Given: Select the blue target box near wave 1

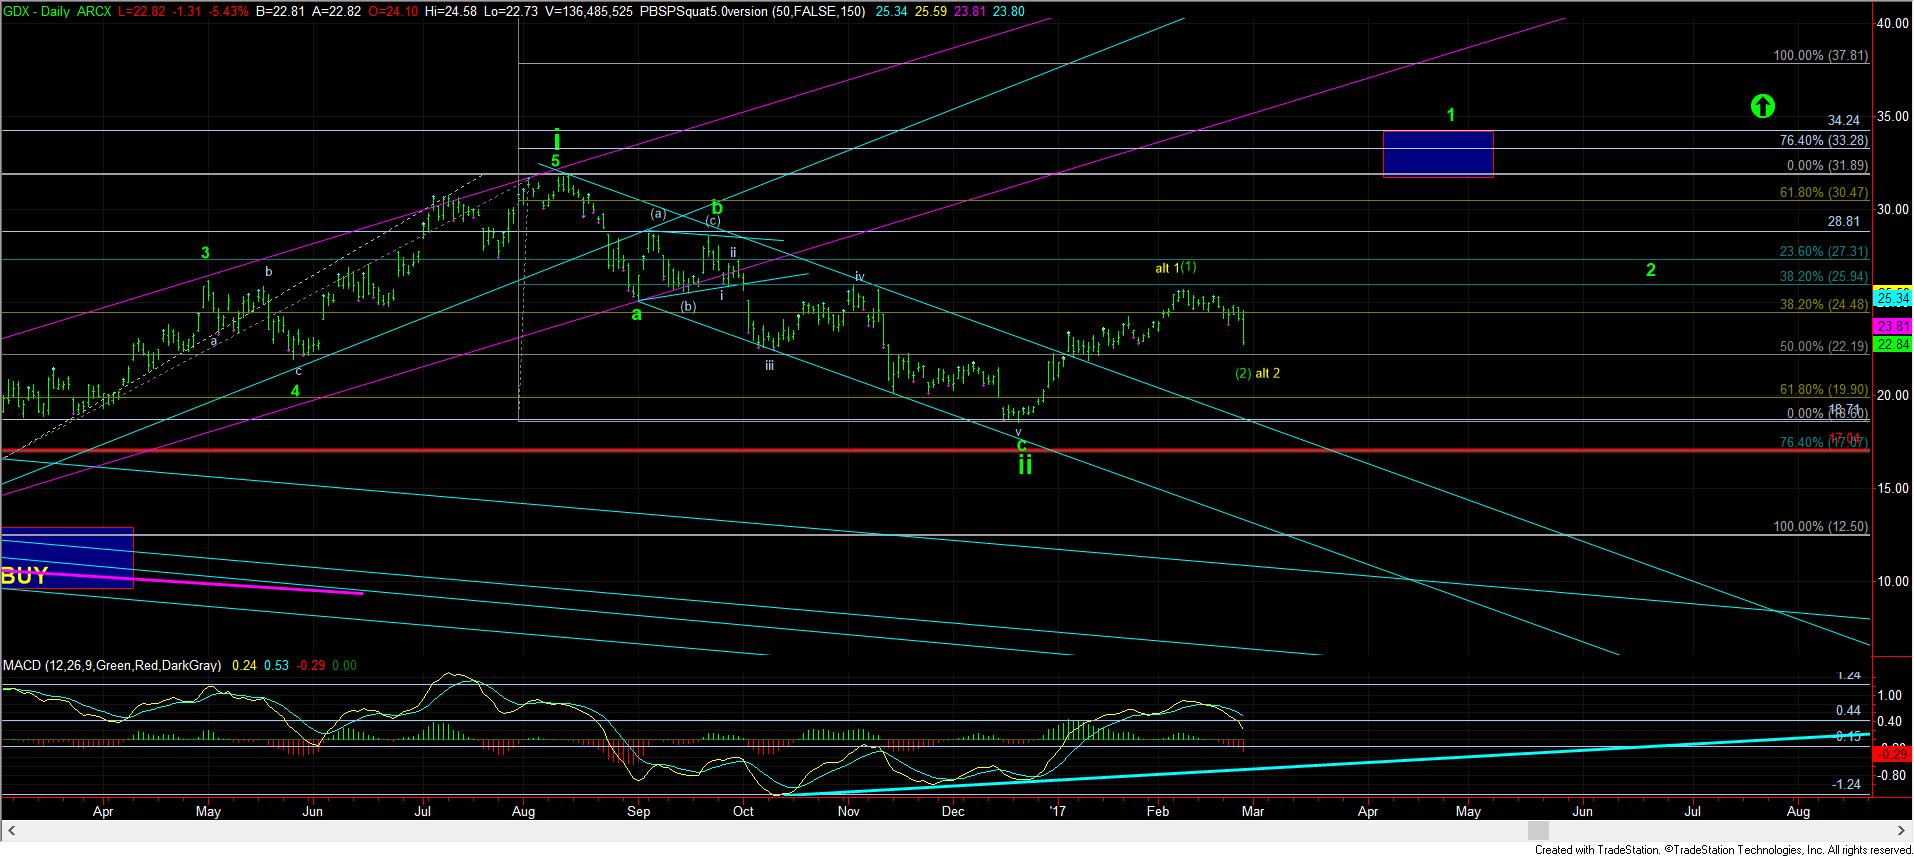Looking at the screenshot, I should click(1438, 154).
